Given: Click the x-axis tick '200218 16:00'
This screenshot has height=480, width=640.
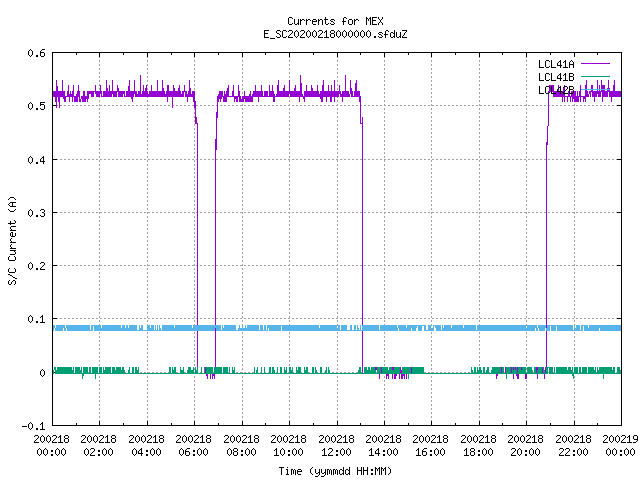Looking at the screenshot, I should point(431,445).
